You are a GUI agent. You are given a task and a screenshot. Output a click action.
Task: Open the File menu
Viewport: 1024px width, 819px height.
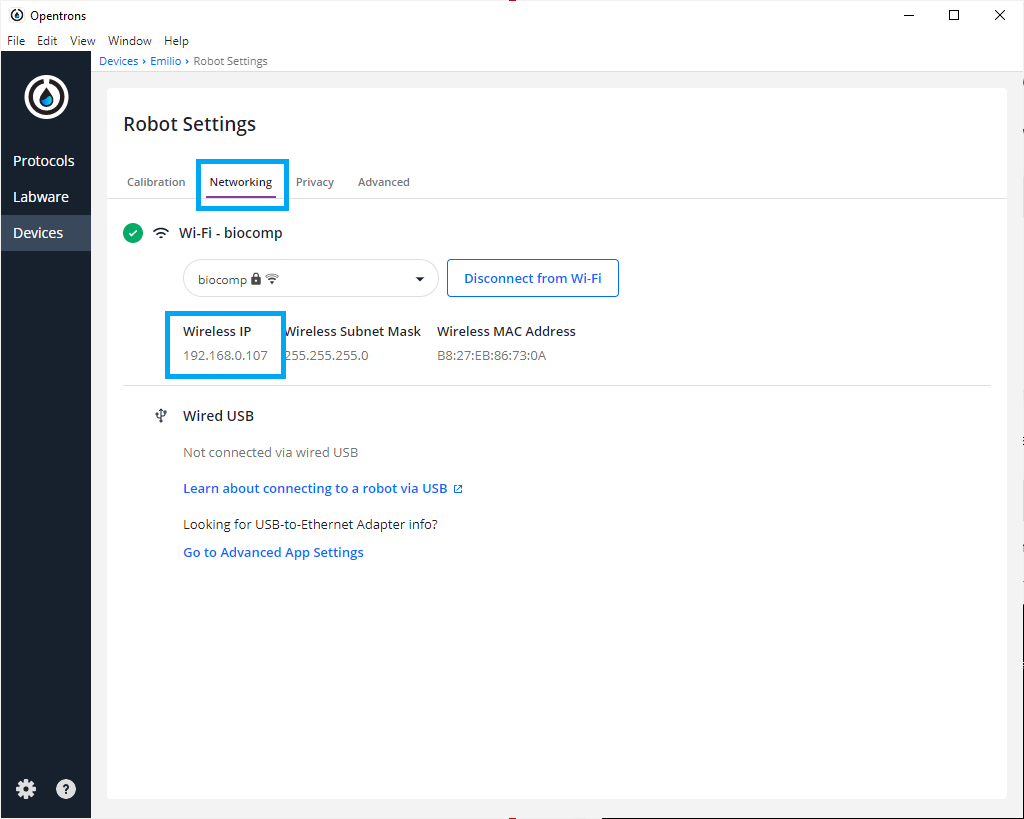click(x=16, y=40)
